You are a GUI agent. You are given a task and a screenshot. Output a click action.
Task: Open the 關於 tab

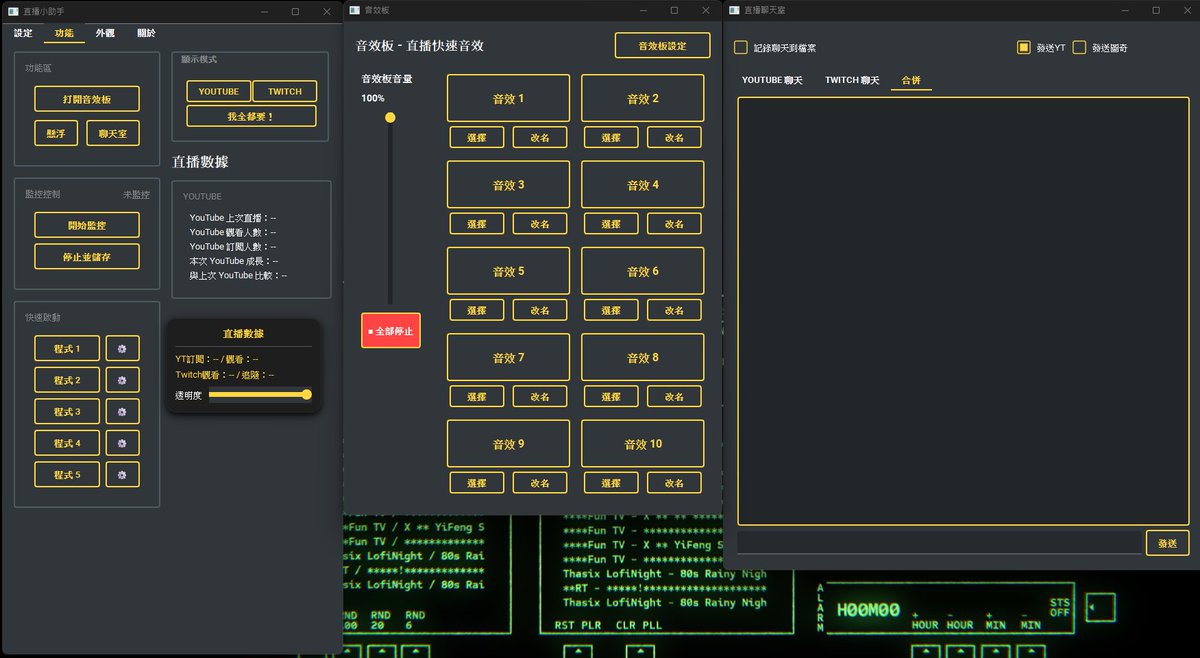click(x=146, y=33)
